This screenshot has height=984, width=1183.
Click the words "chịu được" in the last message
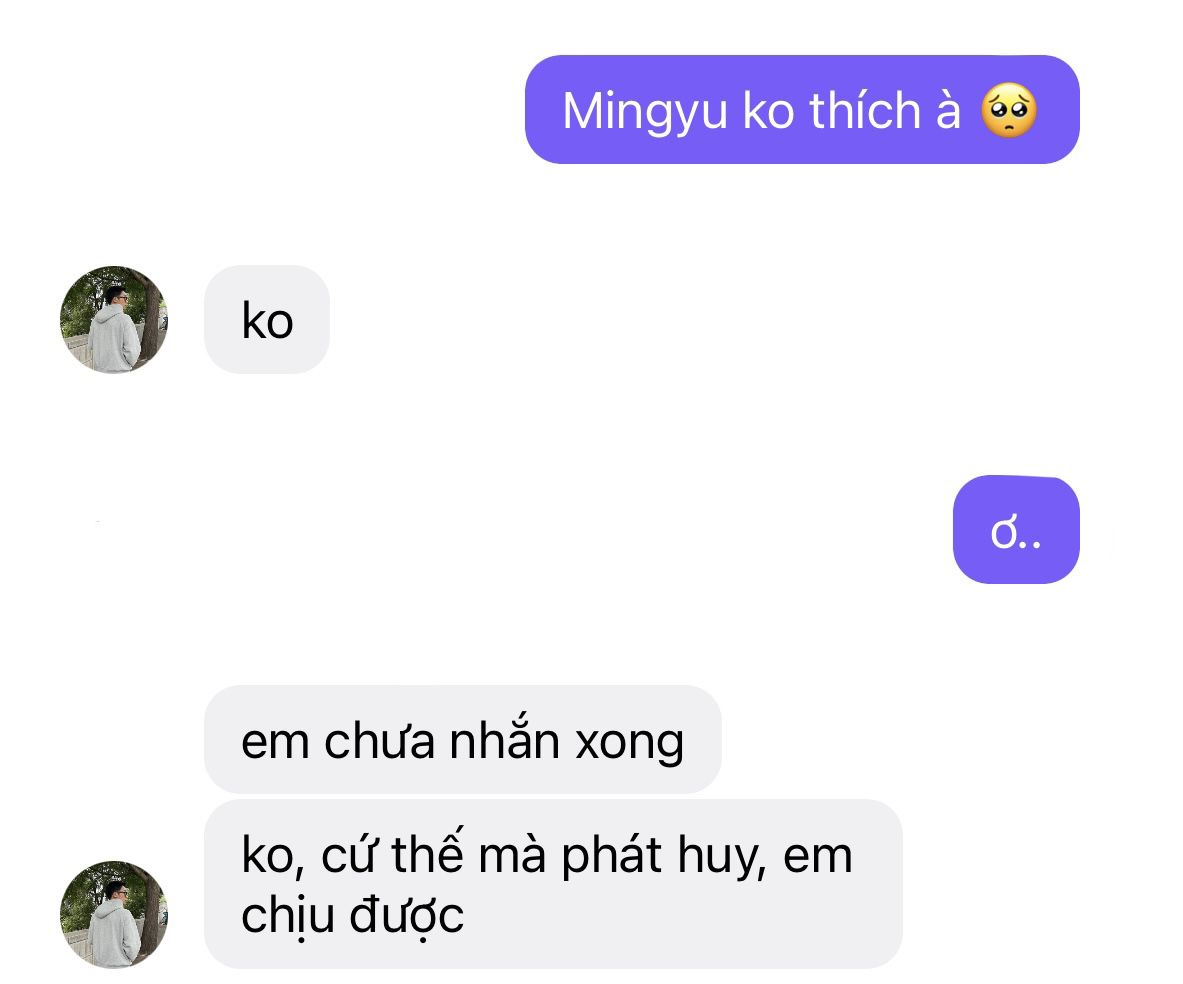tap(352, 917)
